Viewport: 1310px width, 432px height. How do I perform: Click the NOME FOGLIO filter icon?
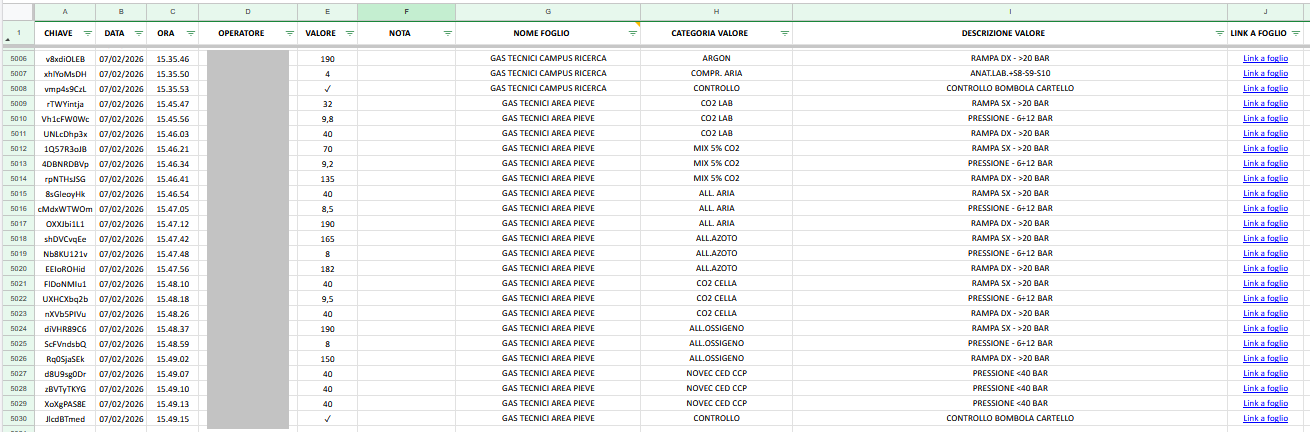click(x=632, y=33)
